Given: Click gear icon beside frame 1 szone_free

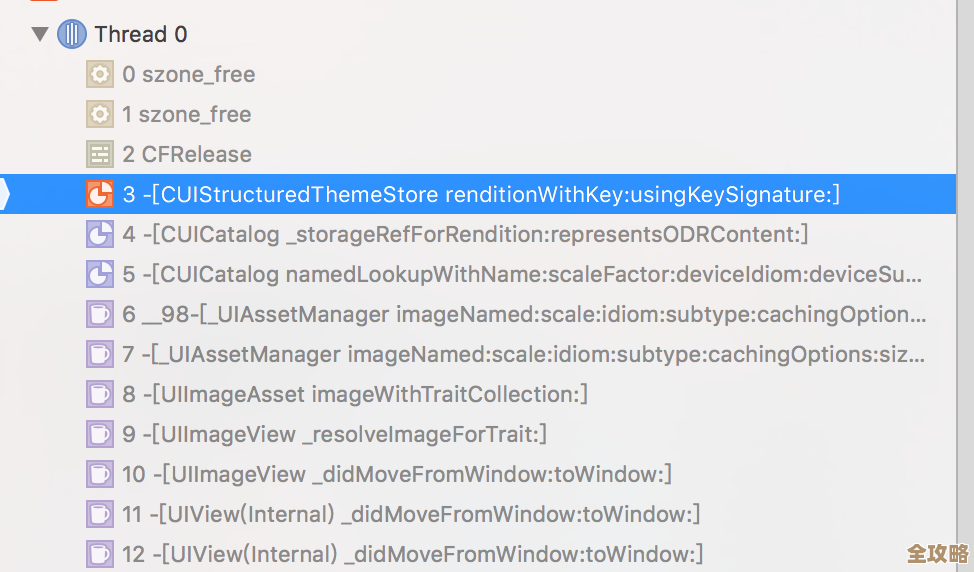Looking at the screenshot, I should tap(100, 114).
